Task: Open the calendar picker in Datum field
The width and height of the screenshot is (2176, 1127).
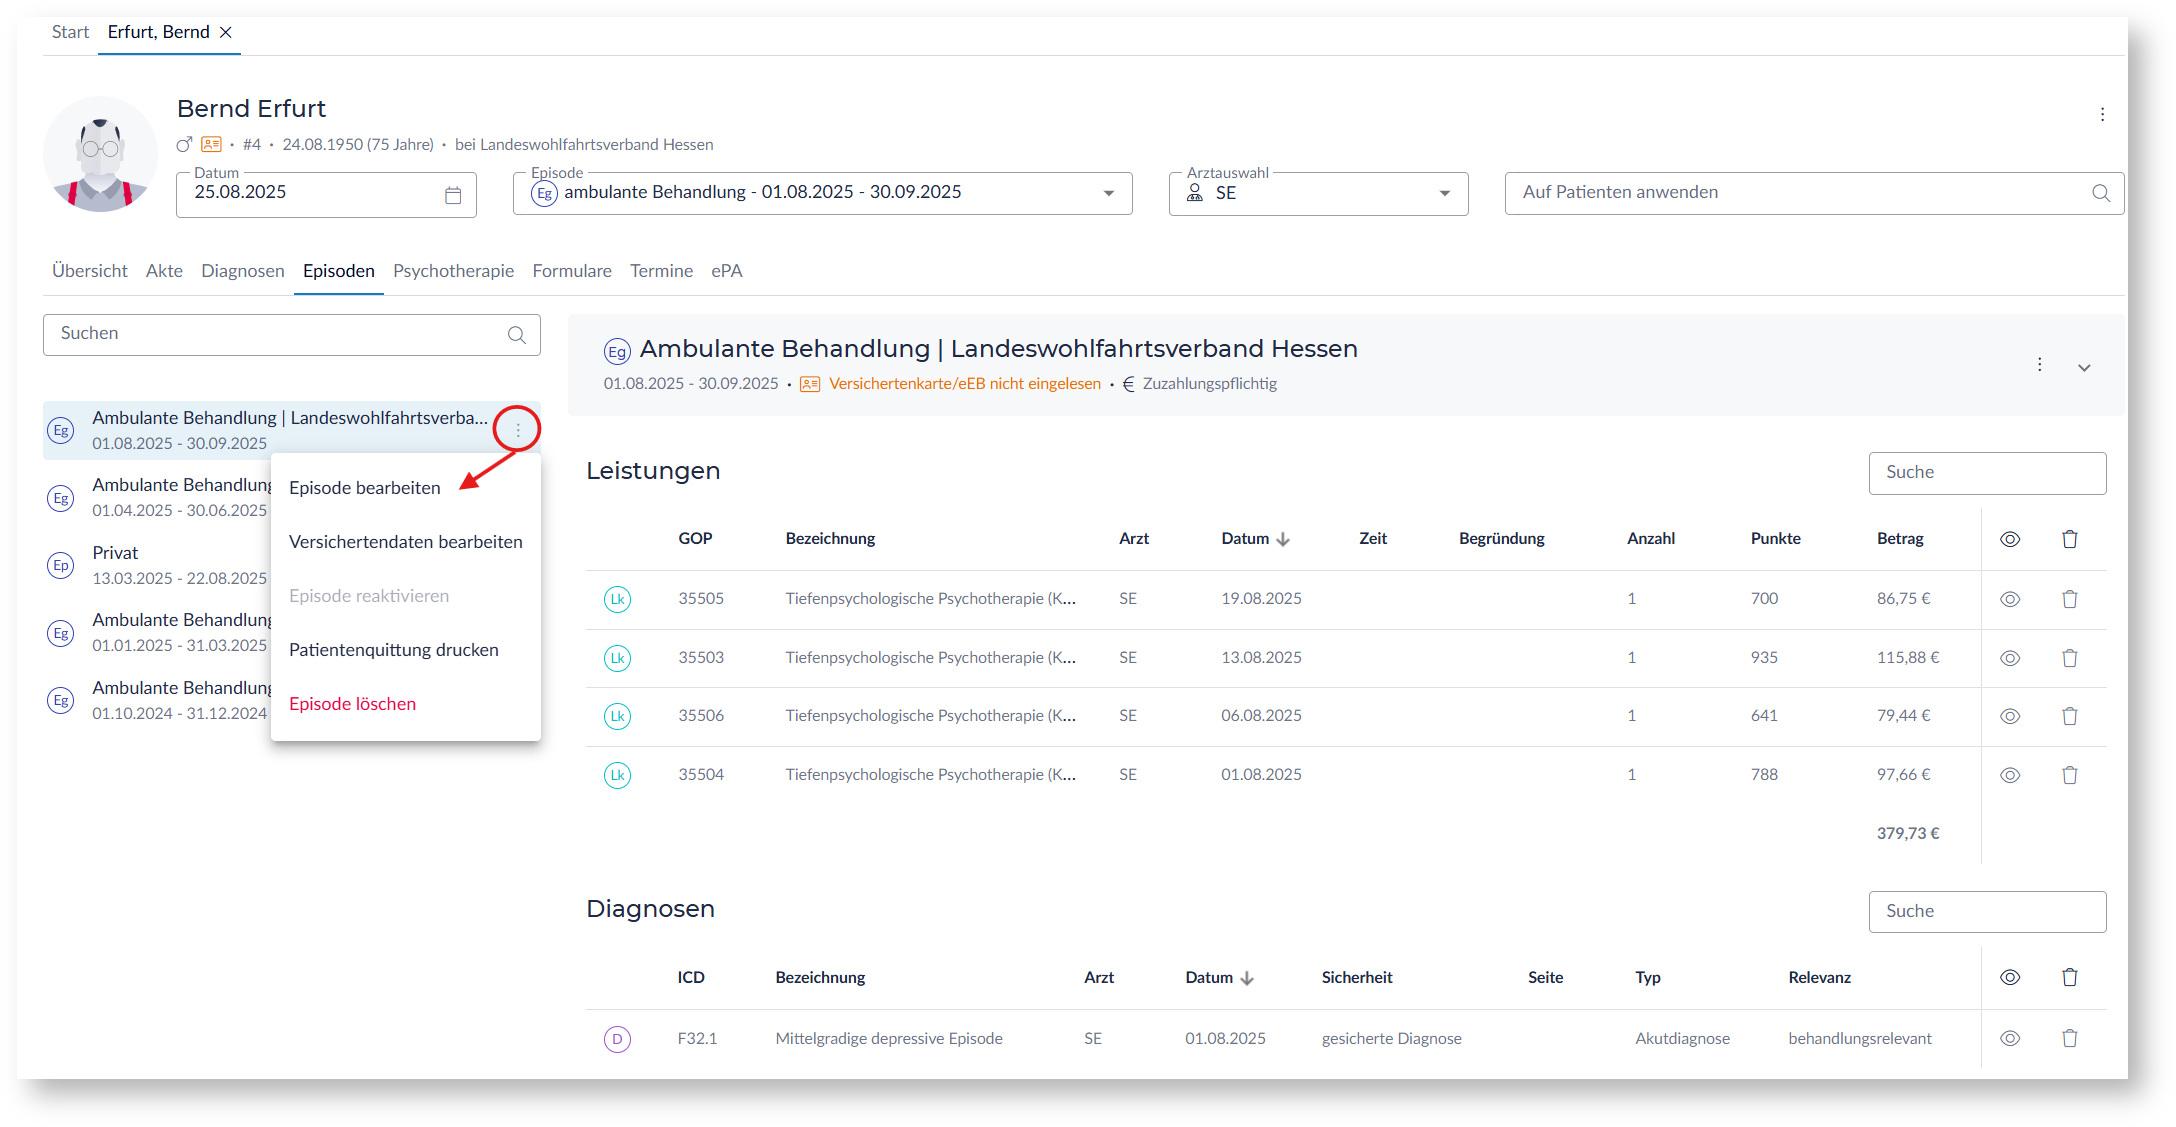Action: pyautogui.click(x=453, y=195)
